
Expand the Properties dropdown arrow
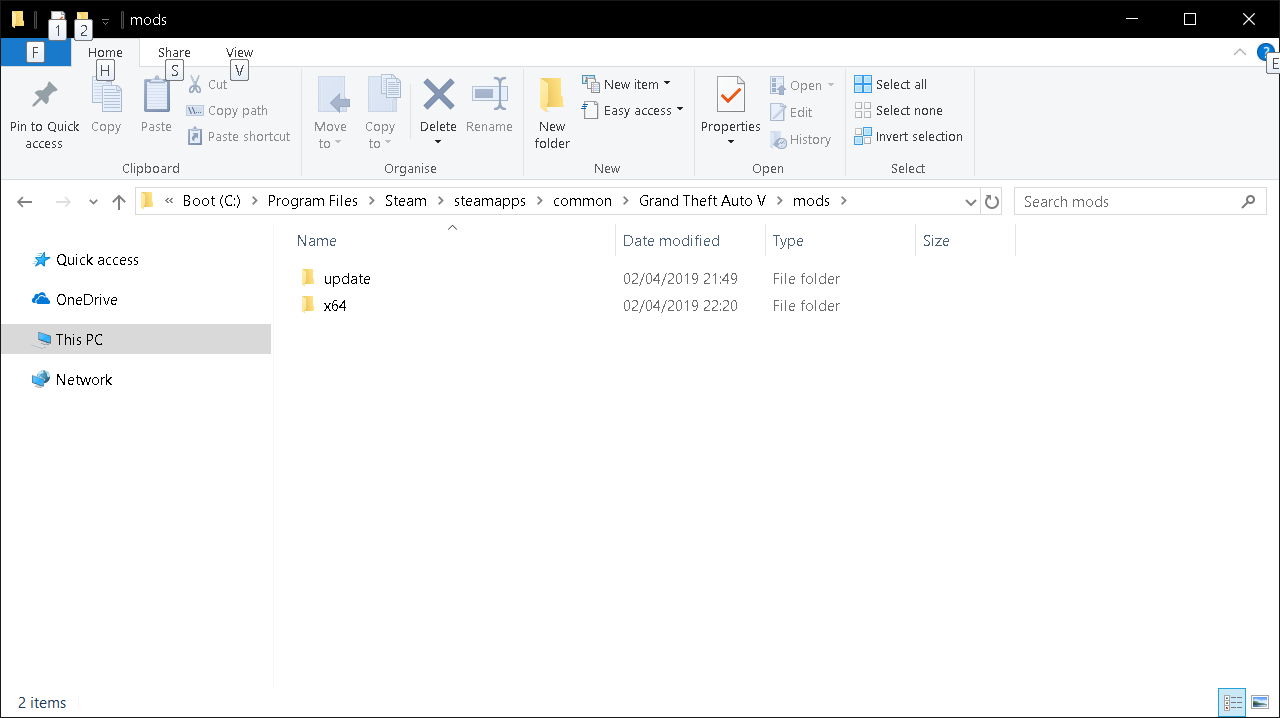(731, 142)
